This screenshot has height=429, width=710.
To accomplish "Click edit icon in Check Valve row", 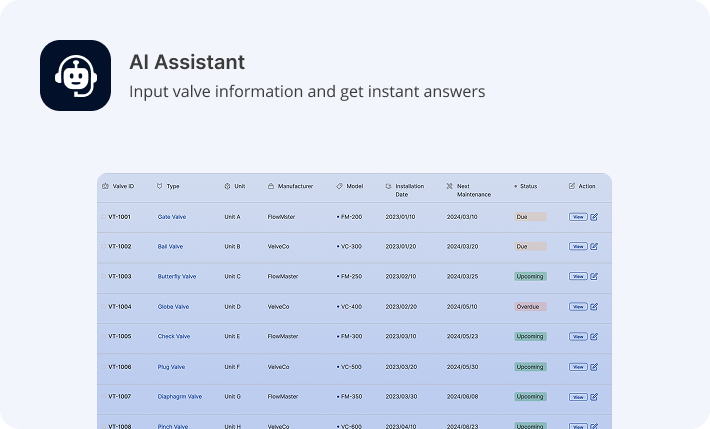I will (594, 336).
